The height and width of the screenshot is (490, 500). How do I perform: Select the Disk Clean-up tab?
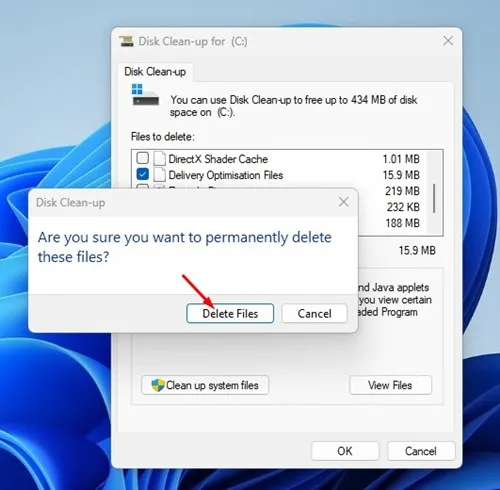click(x=155, y=72)
